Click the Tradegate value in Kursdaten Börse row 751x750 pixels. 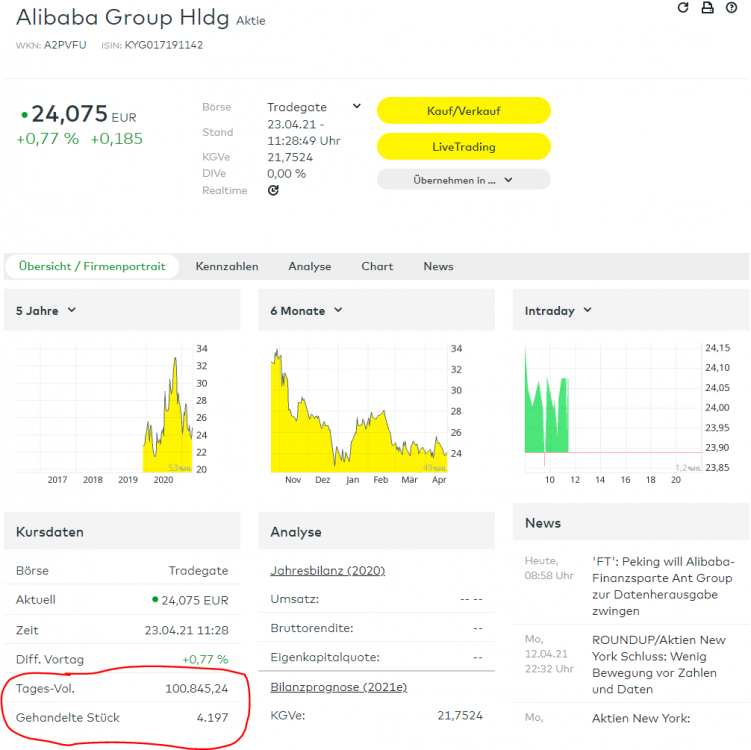(x=198, y=570)
